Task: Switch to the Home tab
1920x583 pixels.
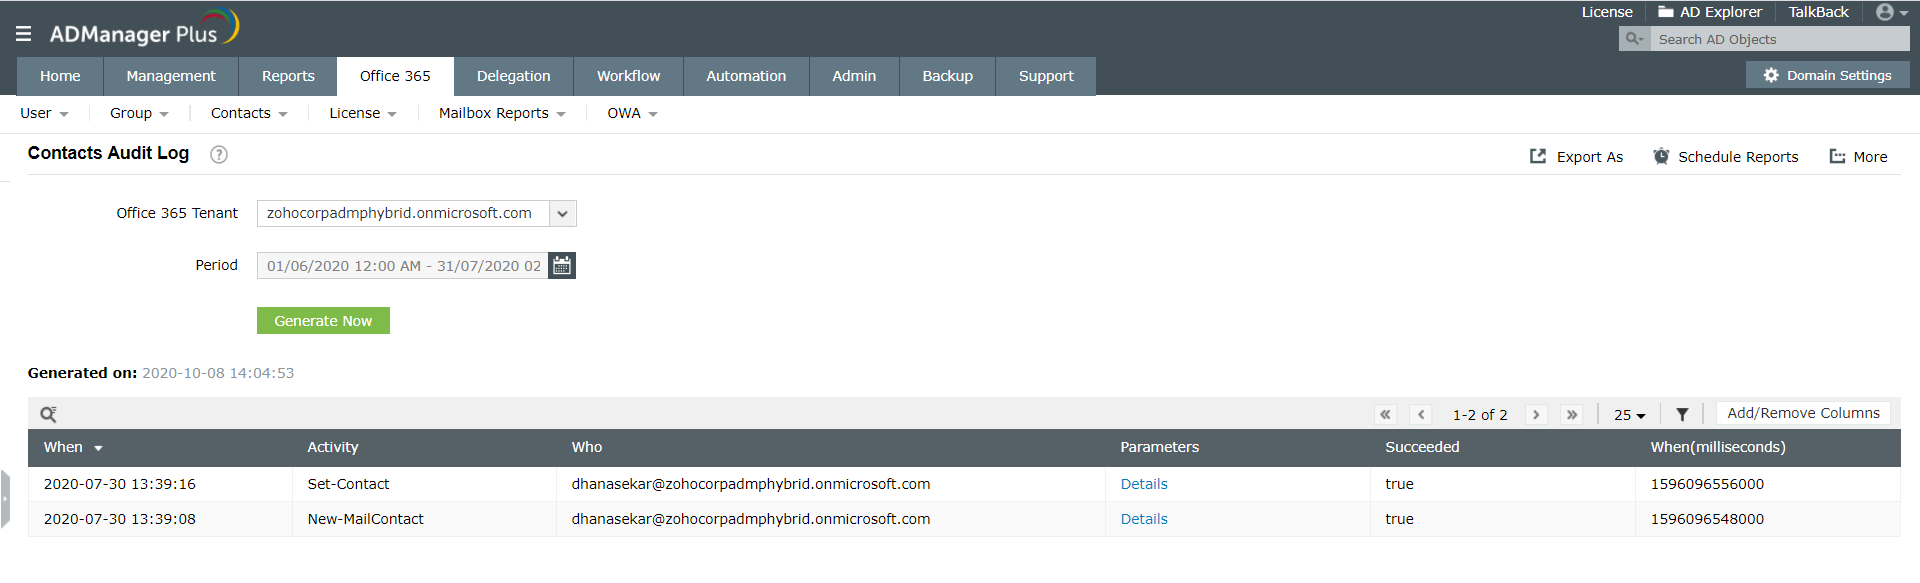Action: 60,76
